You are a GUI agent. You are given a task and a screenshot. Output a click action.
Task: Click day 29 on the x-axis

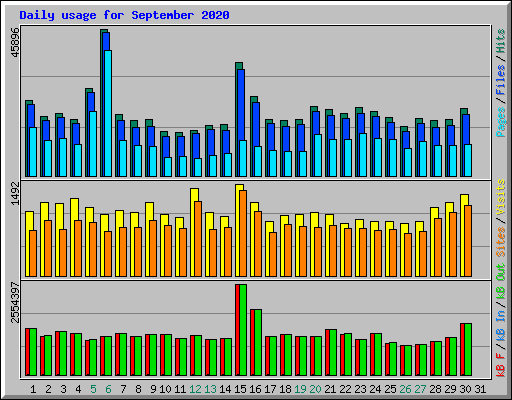point(450,389)
